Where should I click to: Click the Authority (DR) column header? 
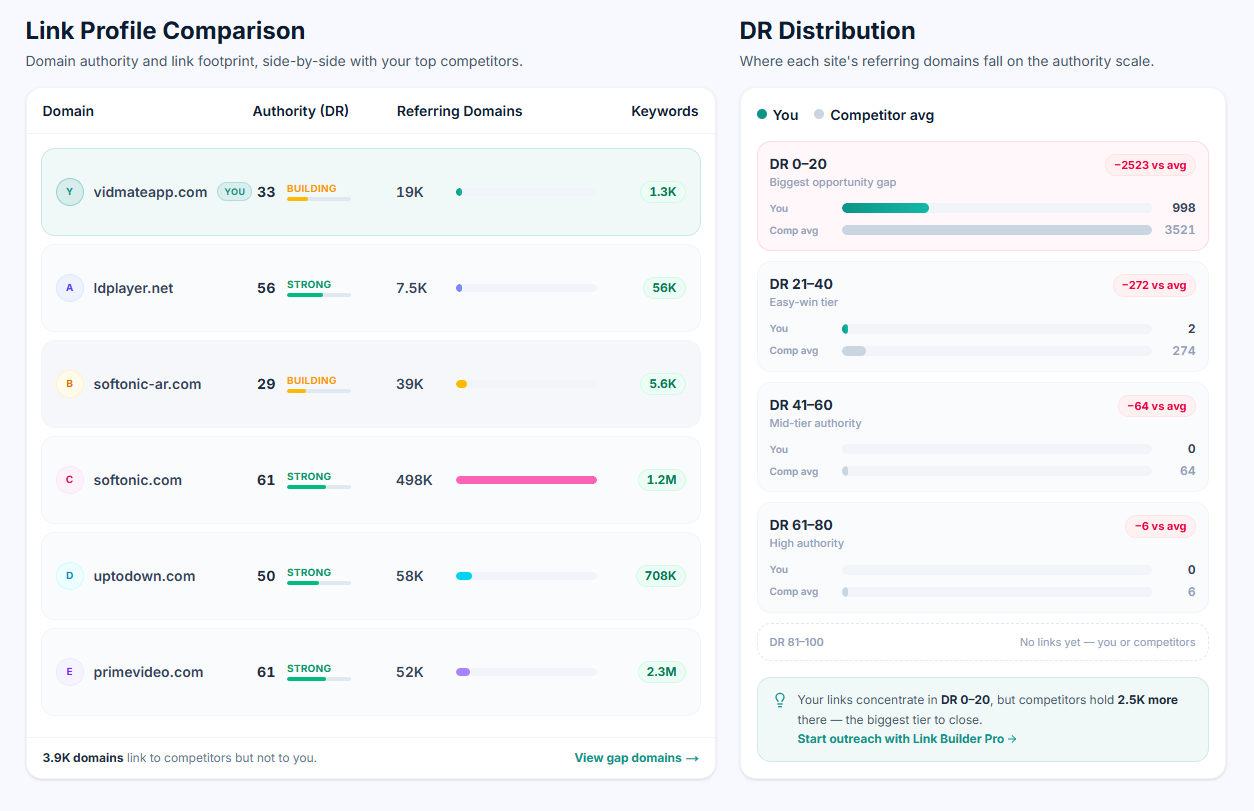pos(301,111)
